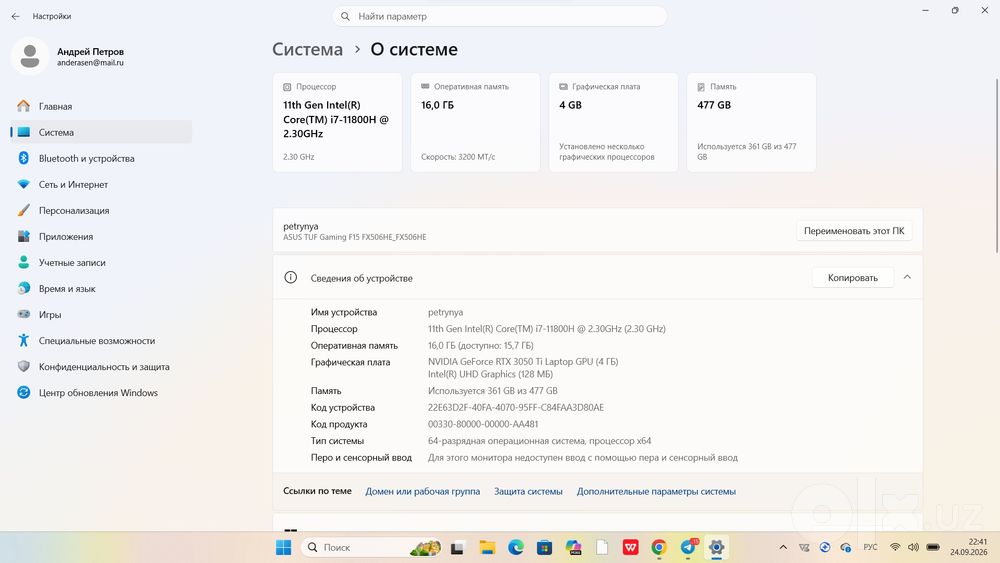The height and width of the screenshot is (563, 1000).
Task: Open Приложения settings
Action: click(101, 237)
